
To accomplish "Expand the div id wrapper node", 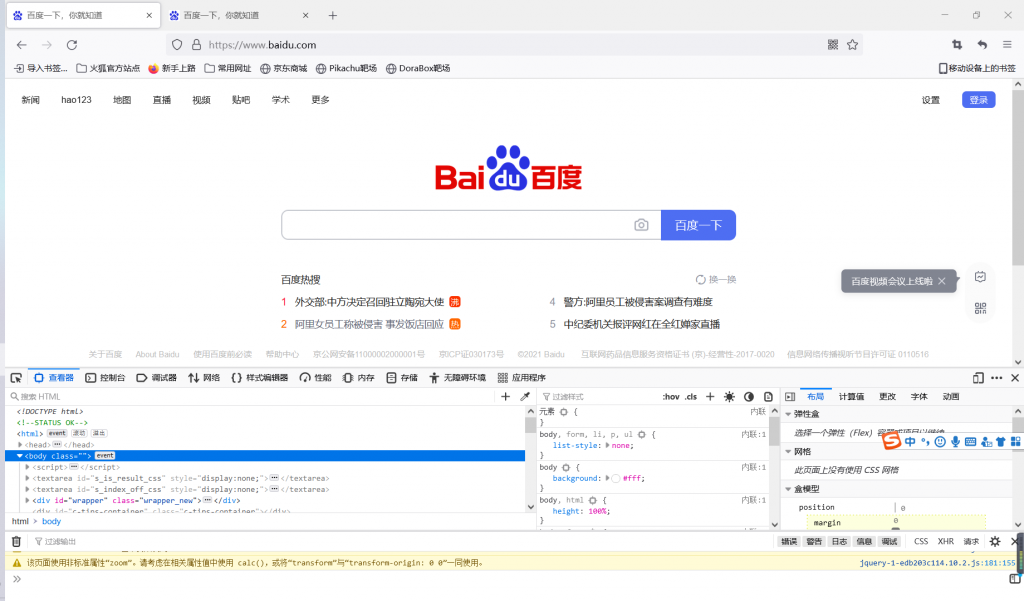I will click(27, 500).
